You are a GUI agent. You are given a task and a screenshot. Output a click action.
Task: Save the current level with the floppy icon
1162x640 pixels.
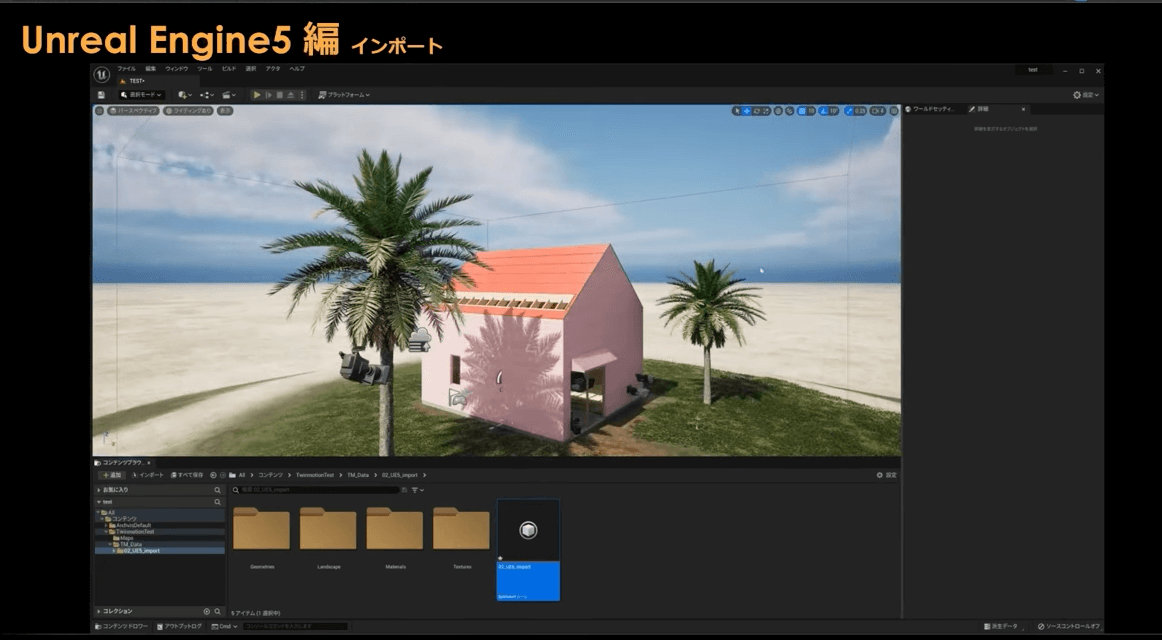coord(101,95)
